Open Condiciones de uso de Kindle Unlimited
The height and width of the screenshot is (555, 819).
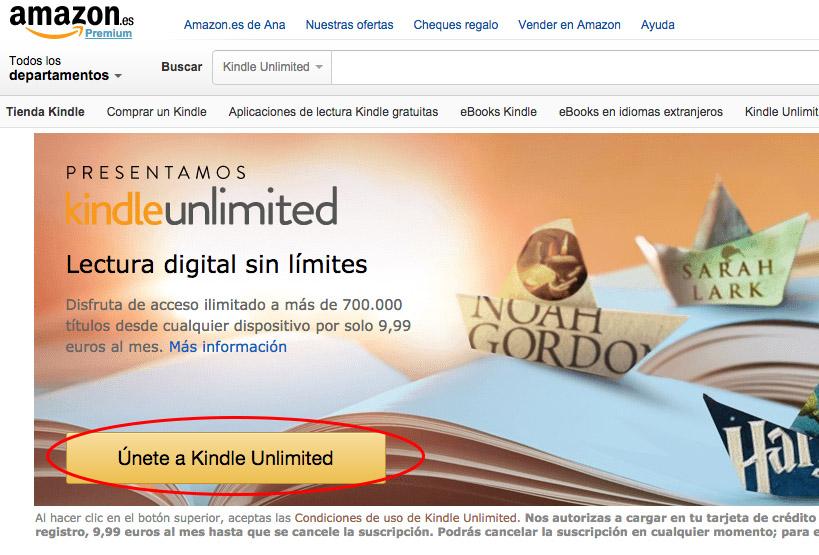406,518
